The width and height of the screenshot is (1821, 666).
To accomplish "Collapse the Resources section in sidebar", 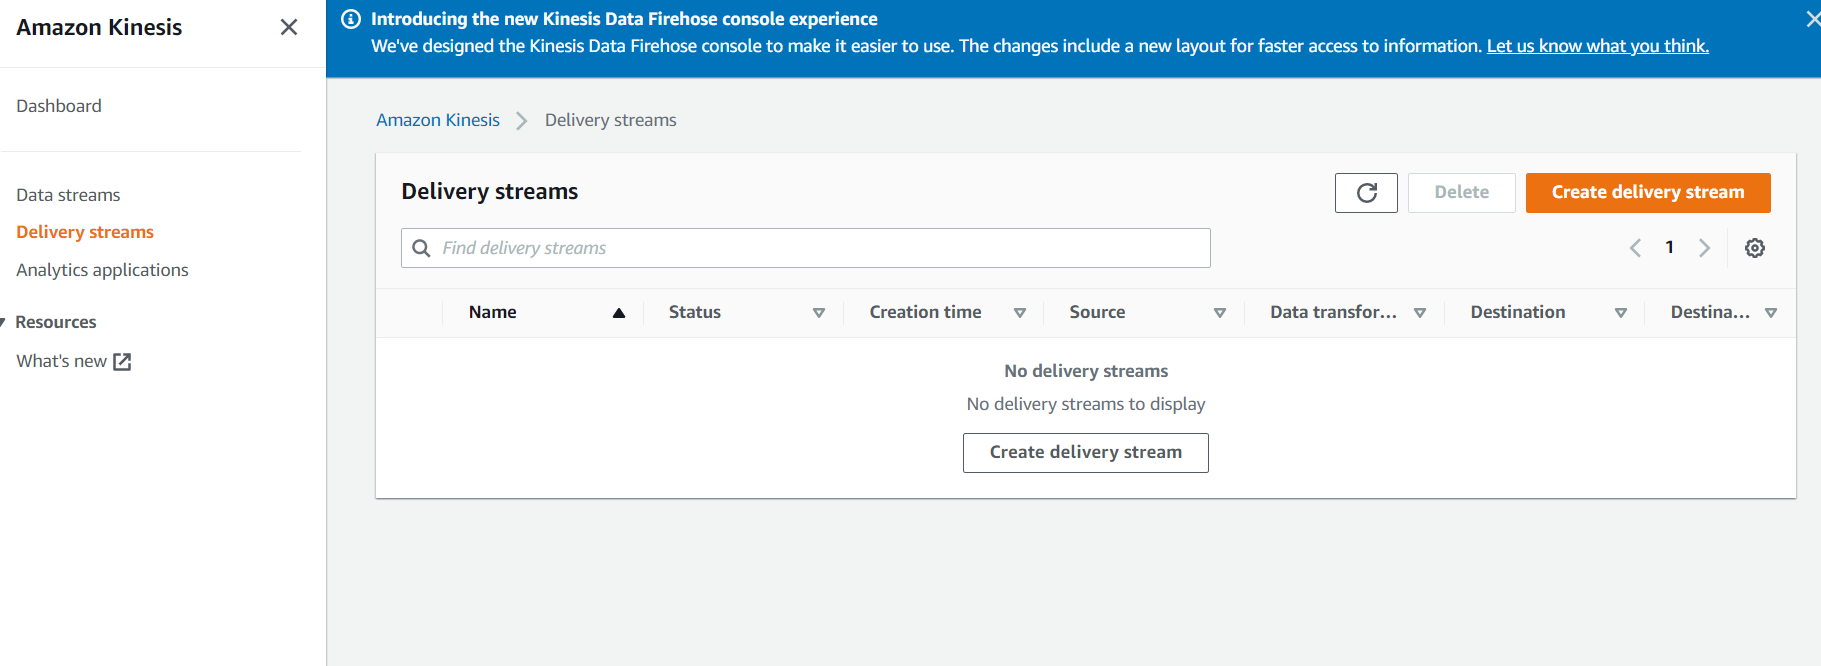I will pos(4,322).
